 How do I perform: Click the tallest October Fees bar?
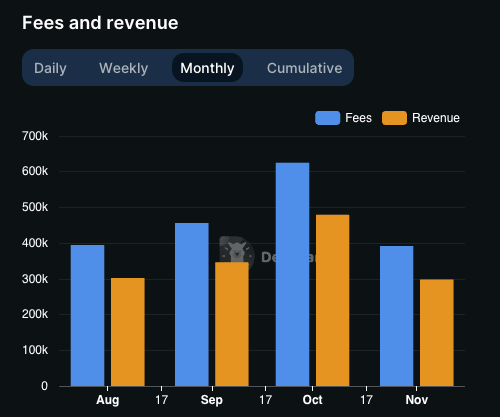point(292,274)
